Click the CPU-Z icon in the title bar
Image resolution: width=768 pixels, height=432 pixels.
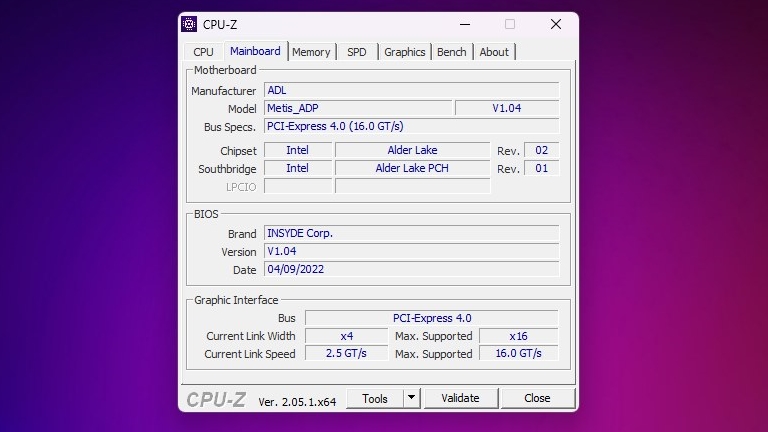click(190, 24)
